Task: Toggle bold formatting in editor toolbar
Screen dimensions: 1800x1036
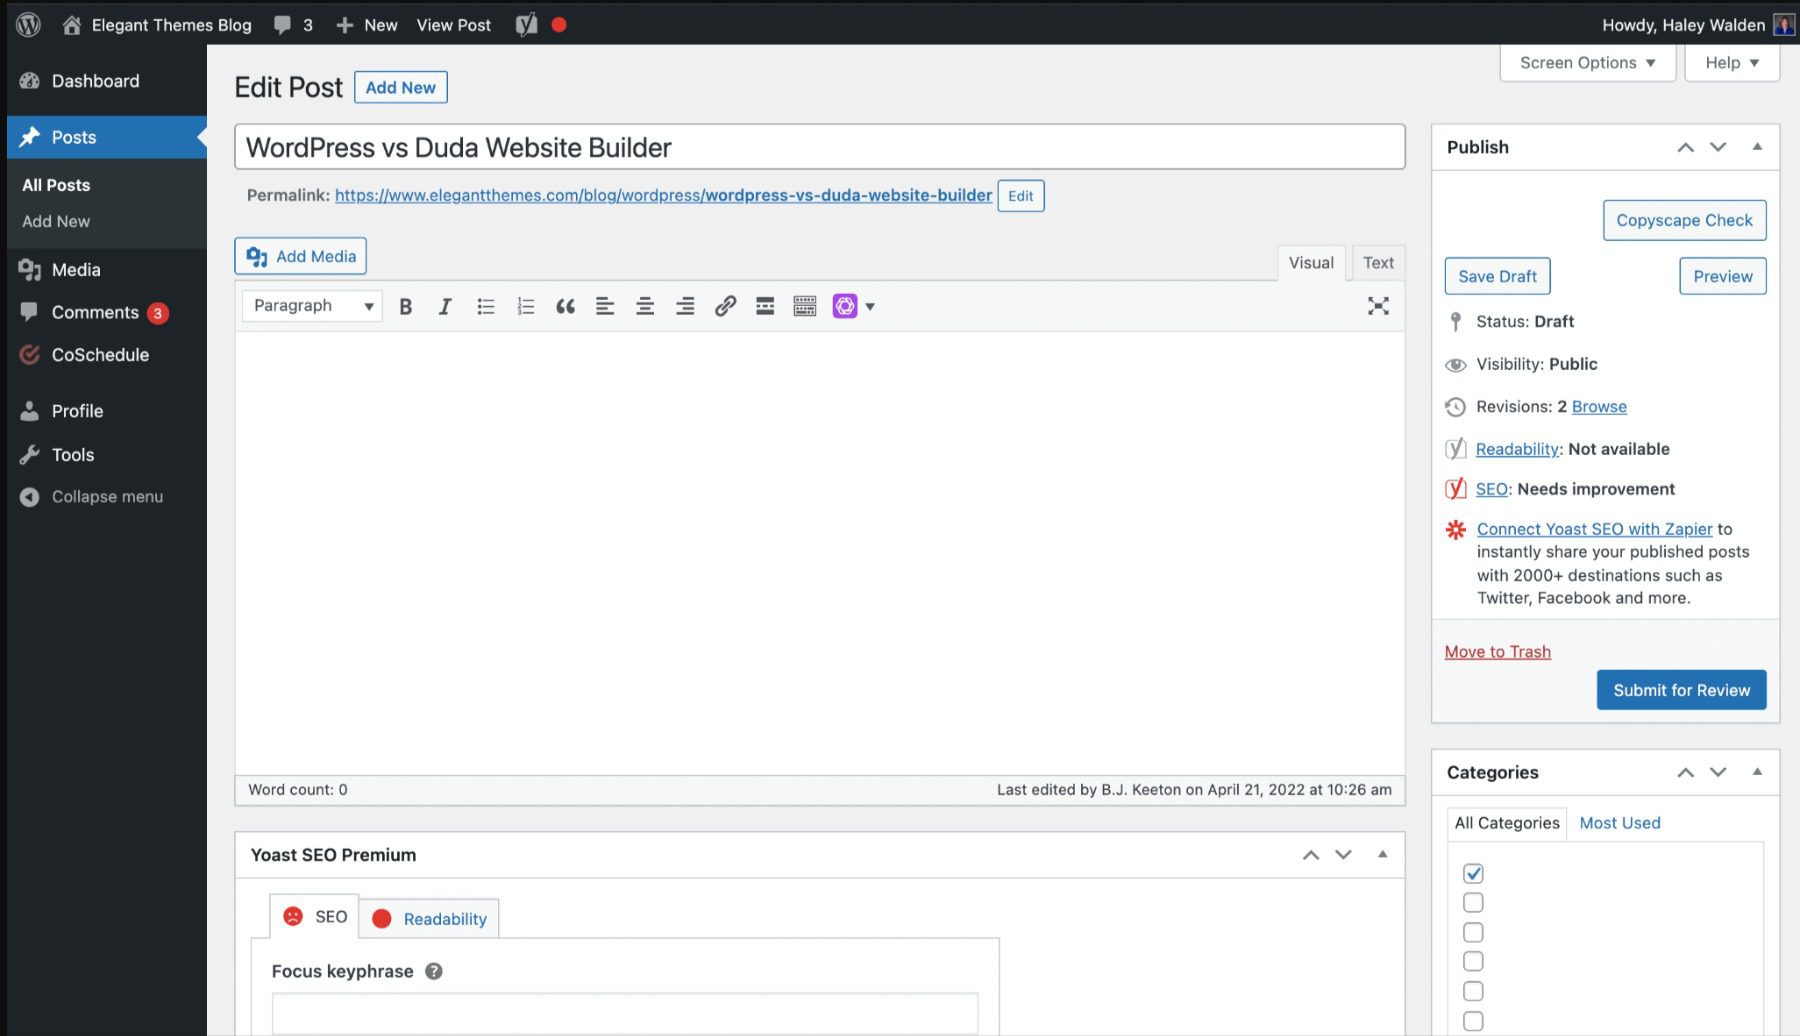Action: coord(406,306)
